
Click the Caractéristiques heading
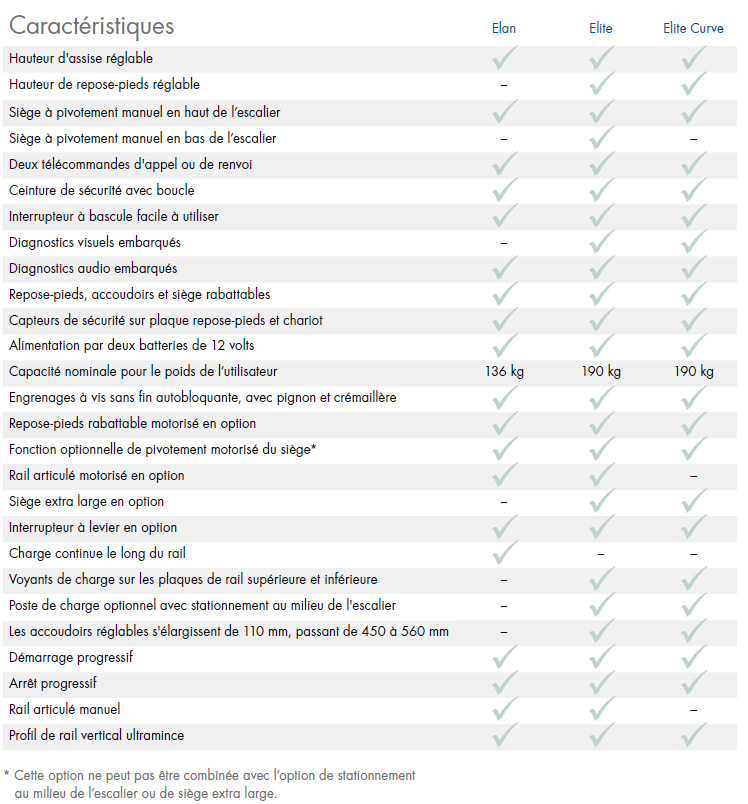92,26
